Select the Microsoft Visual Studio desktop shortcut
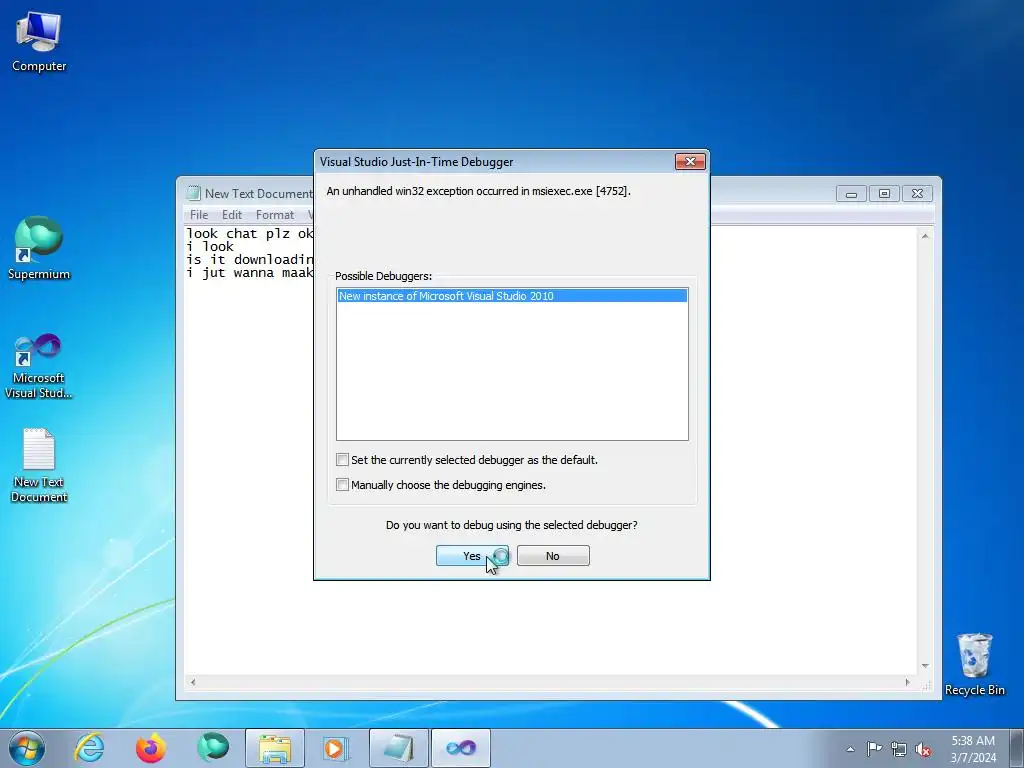 [x=39, y=366]
